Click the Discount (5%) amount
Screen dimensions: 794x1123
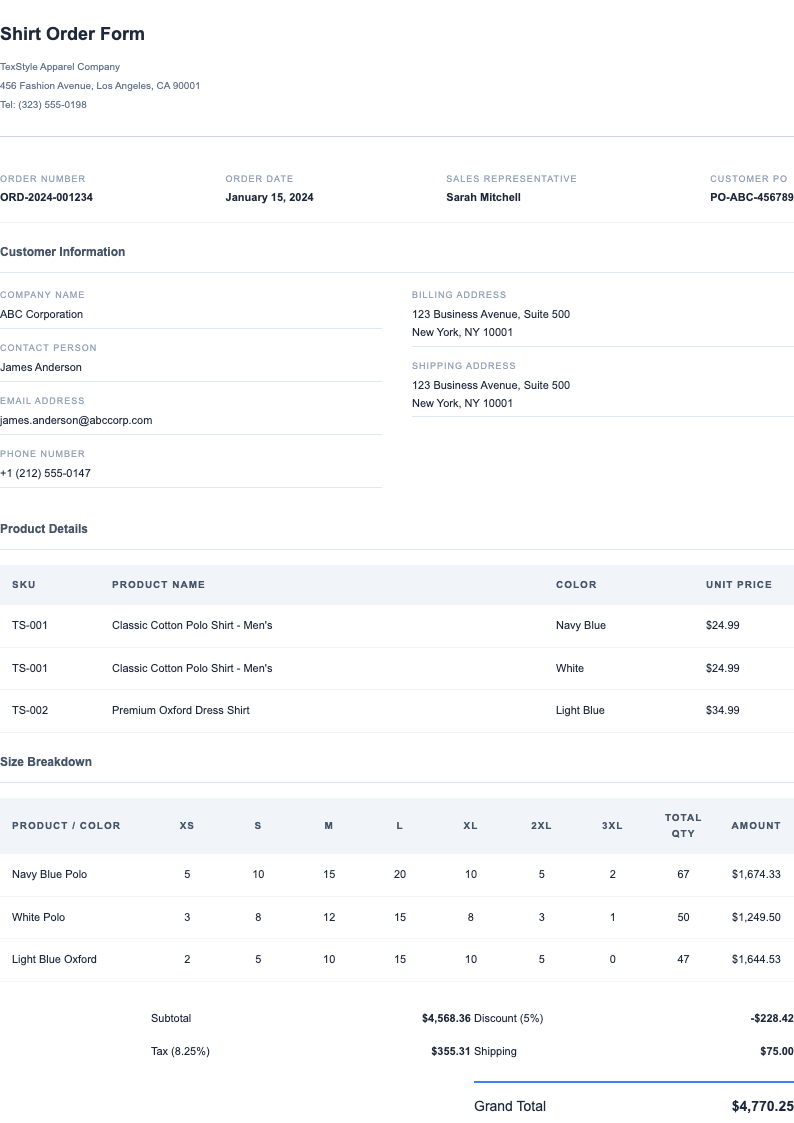pos(771,1019)
